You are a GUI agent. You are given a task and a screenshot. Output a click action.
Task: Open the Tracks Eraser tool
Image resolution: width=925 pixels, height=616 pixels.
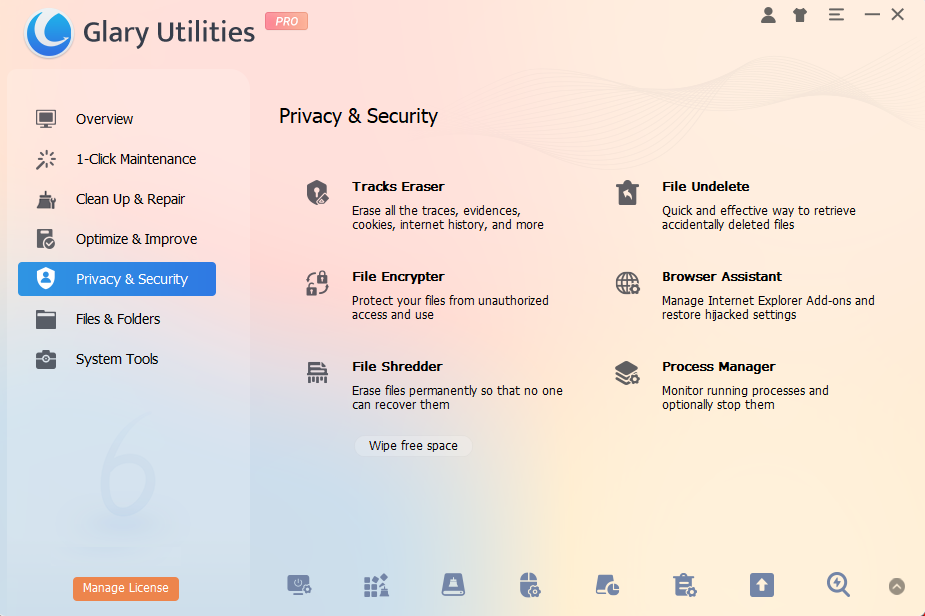[x=398, y=186]
